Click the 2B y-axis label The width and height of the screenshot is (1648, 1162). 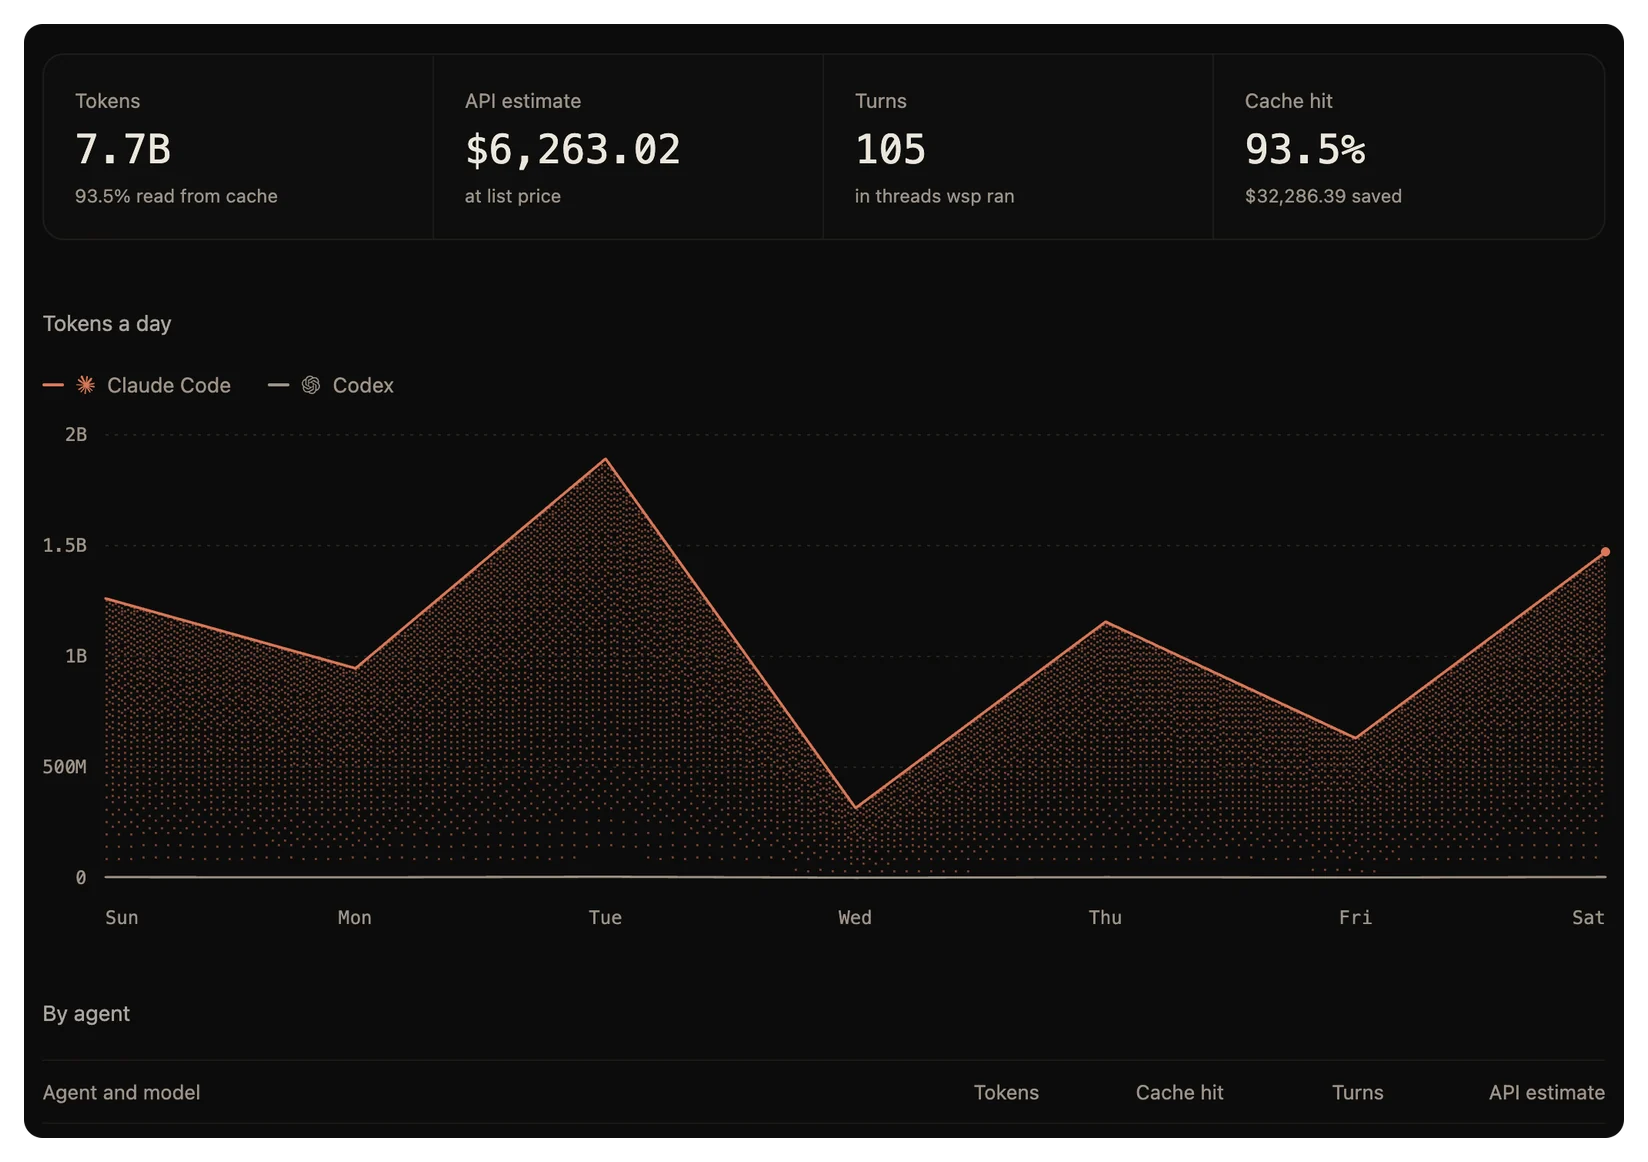click(x=76, y=434)
